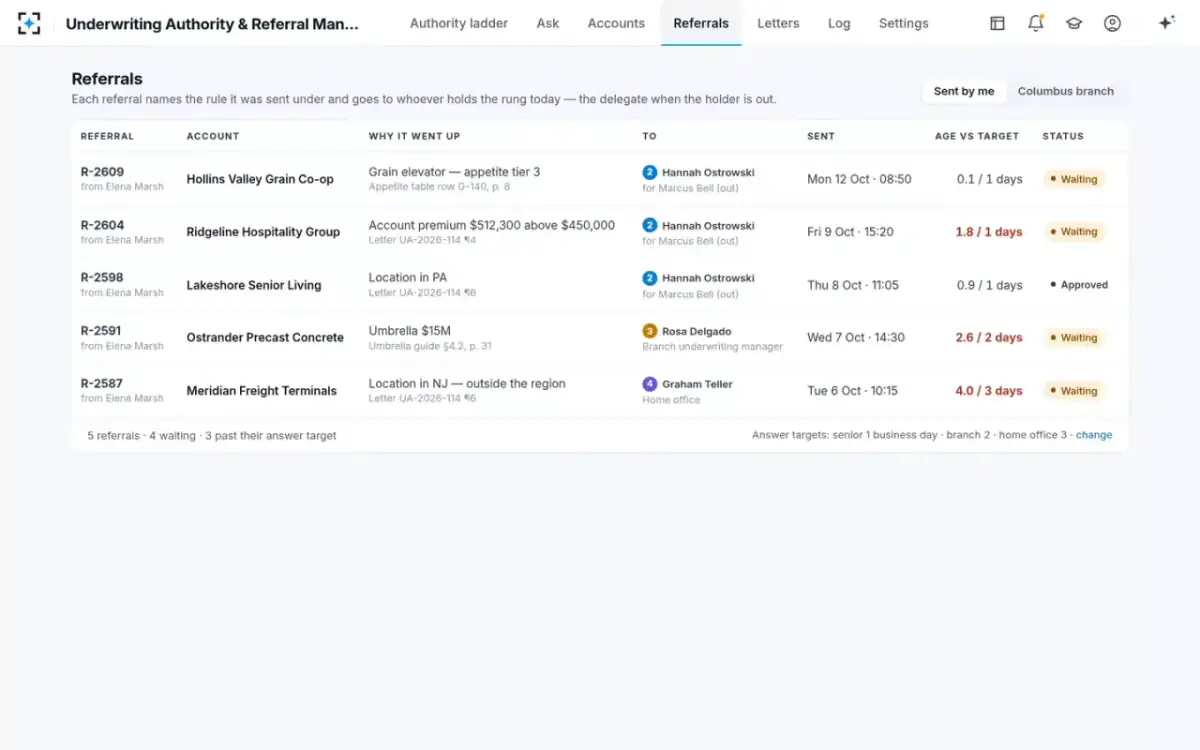Open the Log tab
Viewport: 1200px width, 750px height.
(x=839, y=23)
